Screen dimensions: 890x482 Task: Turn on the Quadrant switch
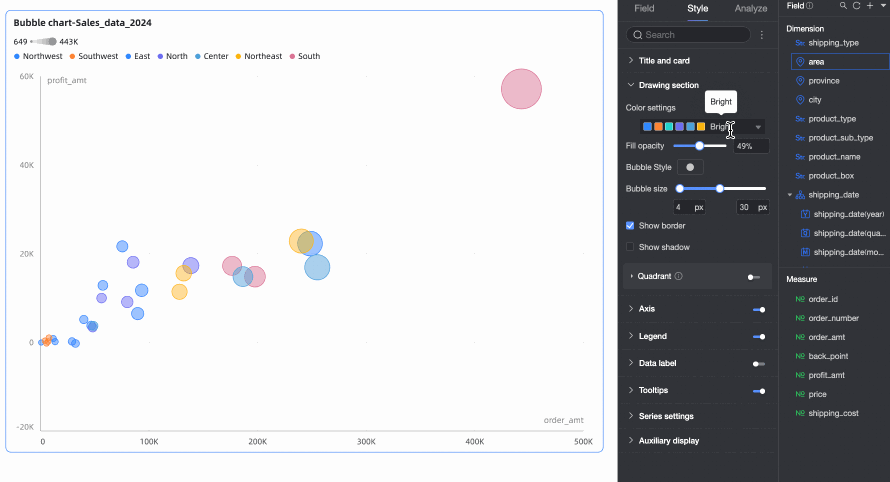point(754,277)
